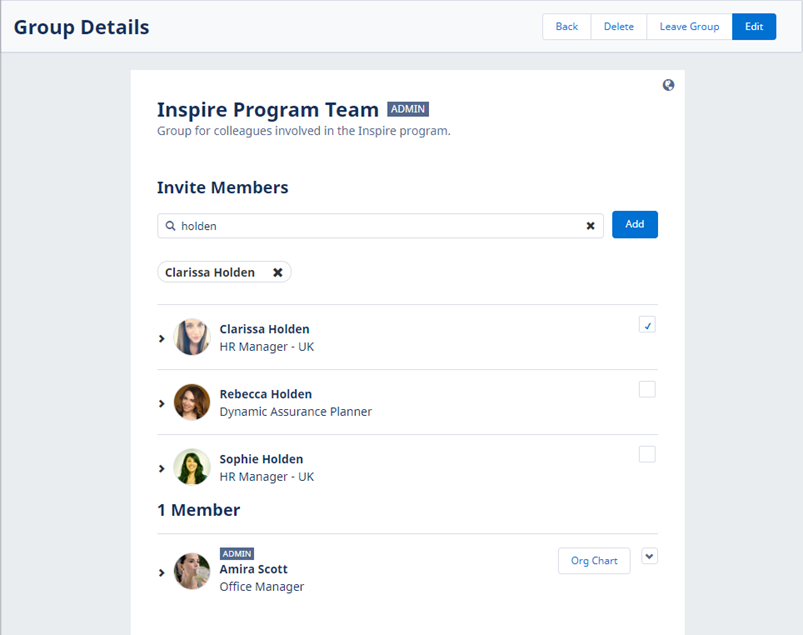Expand Sophie Holden's row chevron
Image resolution: width=803 pixels, height=635 pixels.
[162, 469]
